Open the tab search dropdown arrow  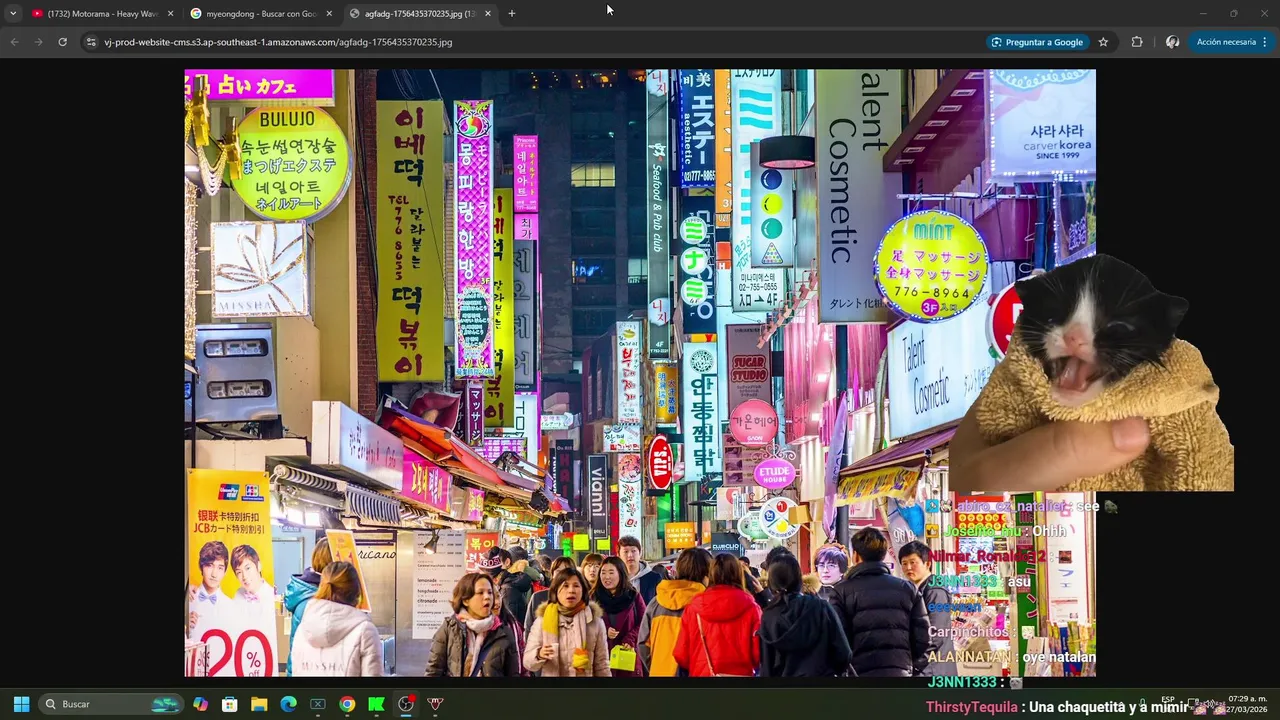pos(12,13)
